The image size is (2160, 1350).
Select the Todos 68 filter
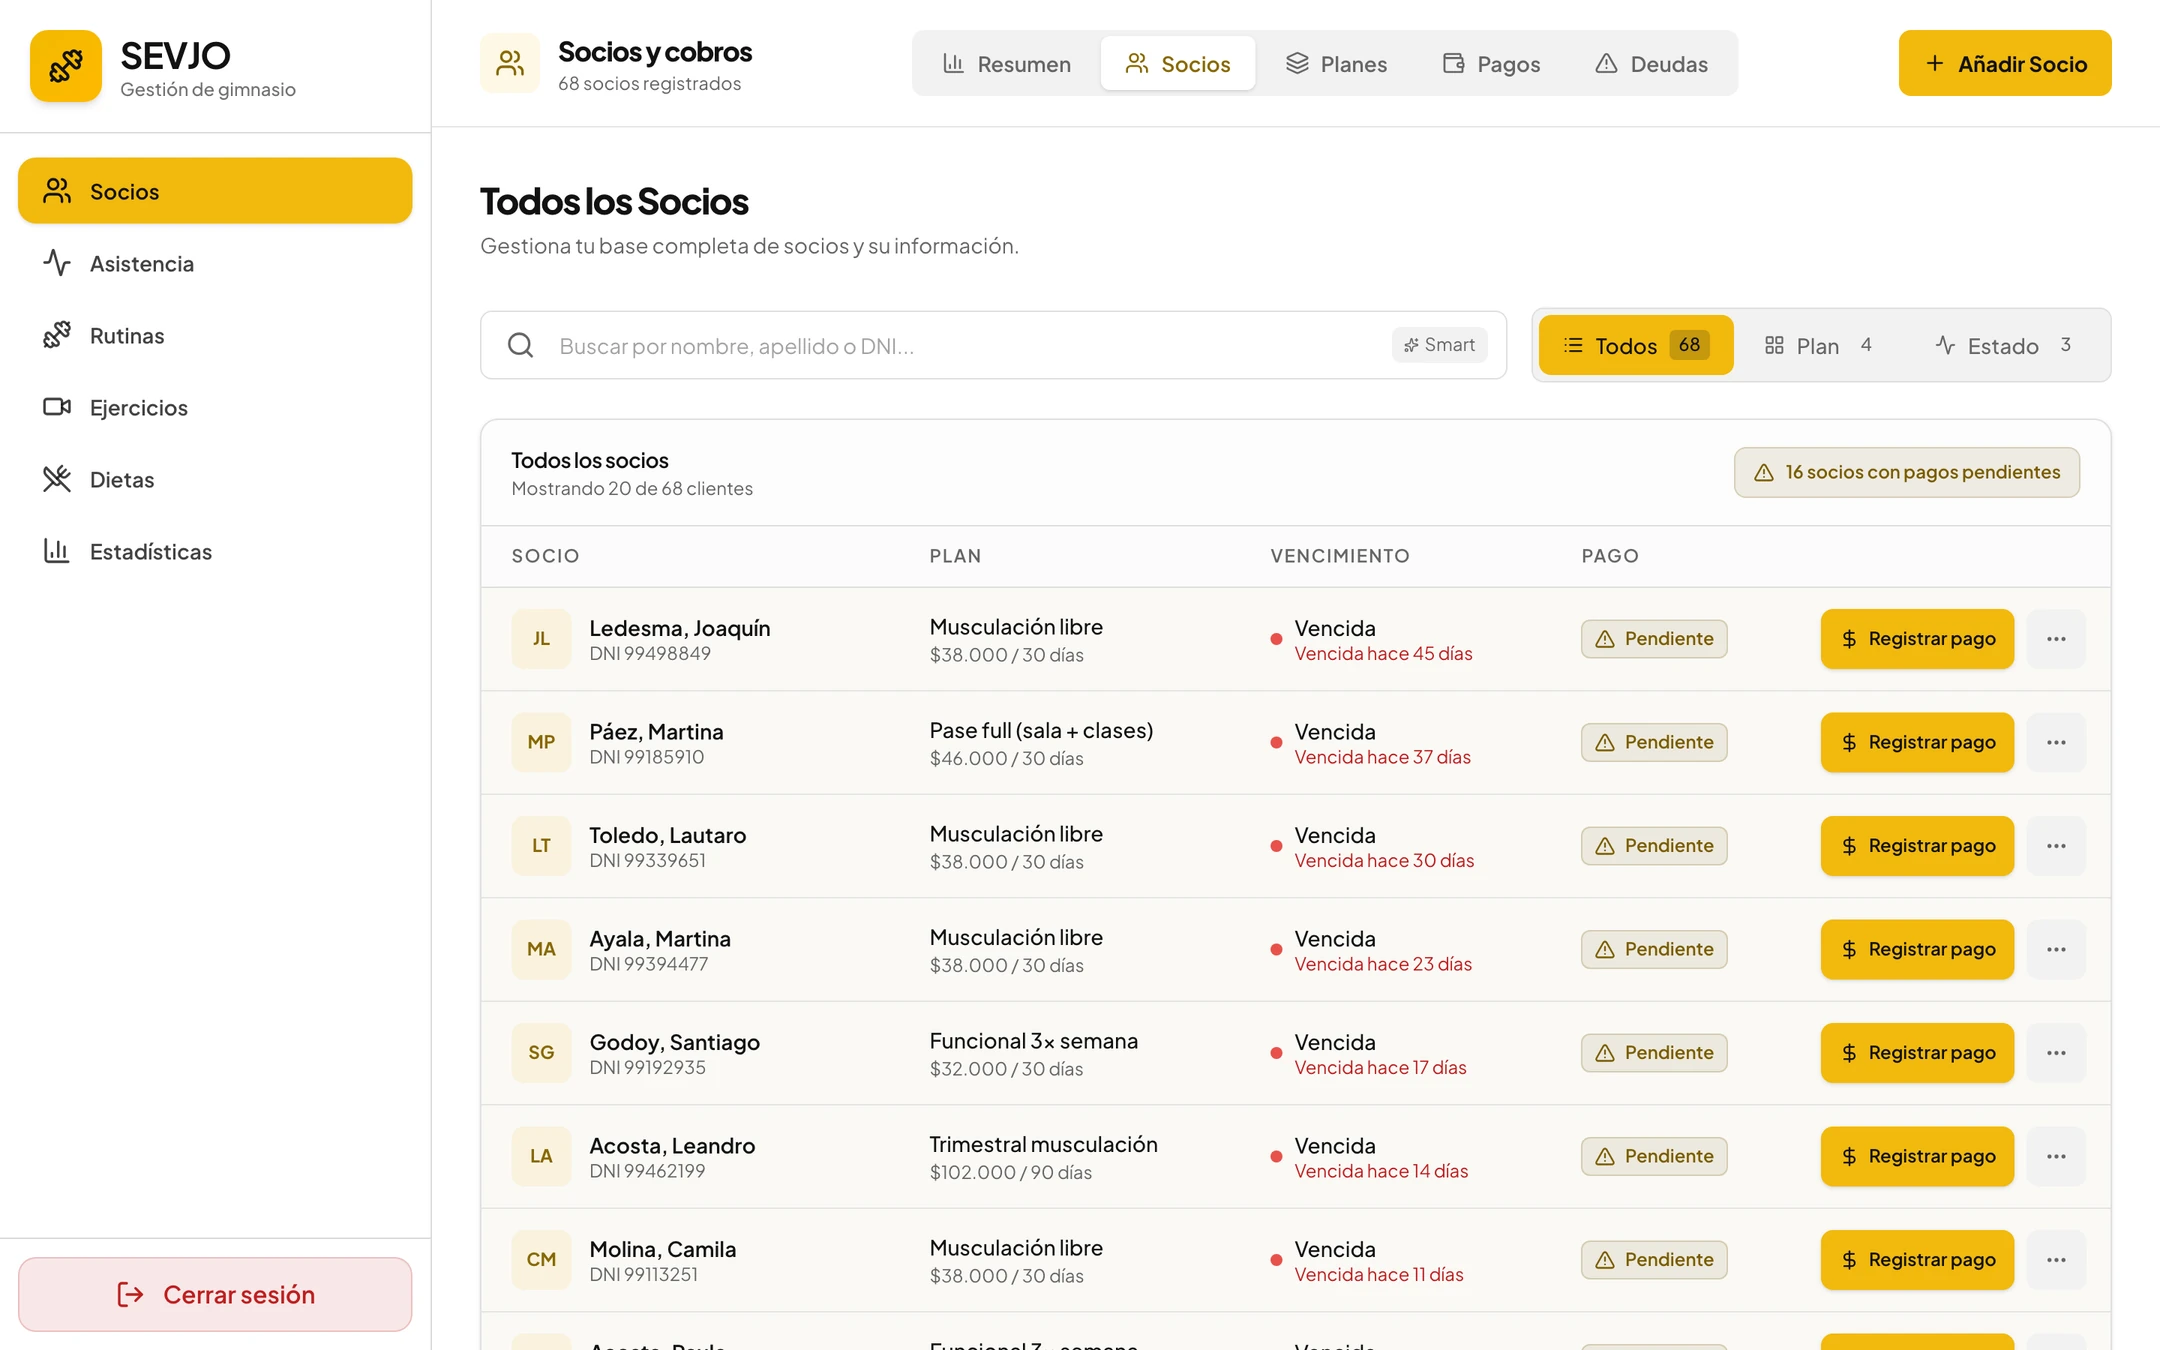click(1636, 345)
